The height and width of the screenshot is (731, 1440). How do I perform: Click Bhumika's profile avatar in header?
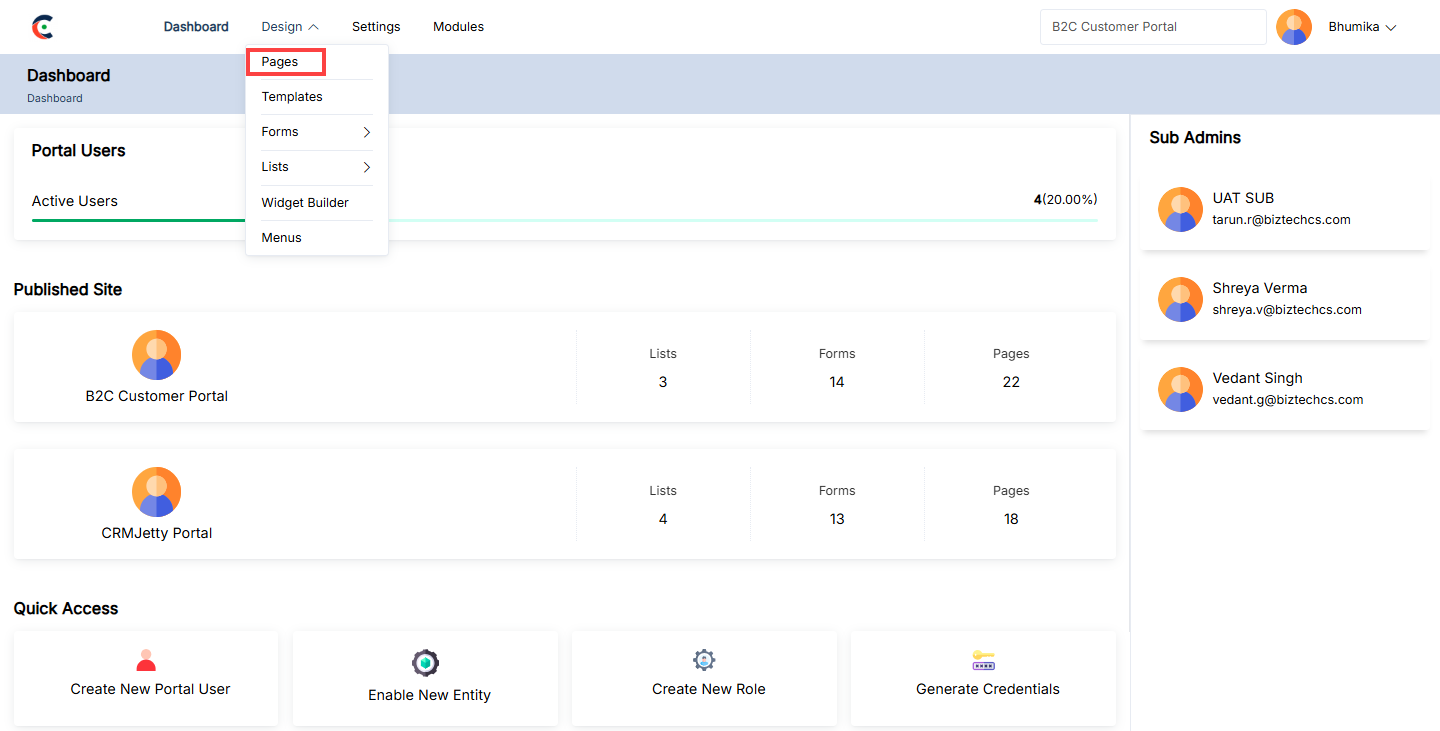1294,27
